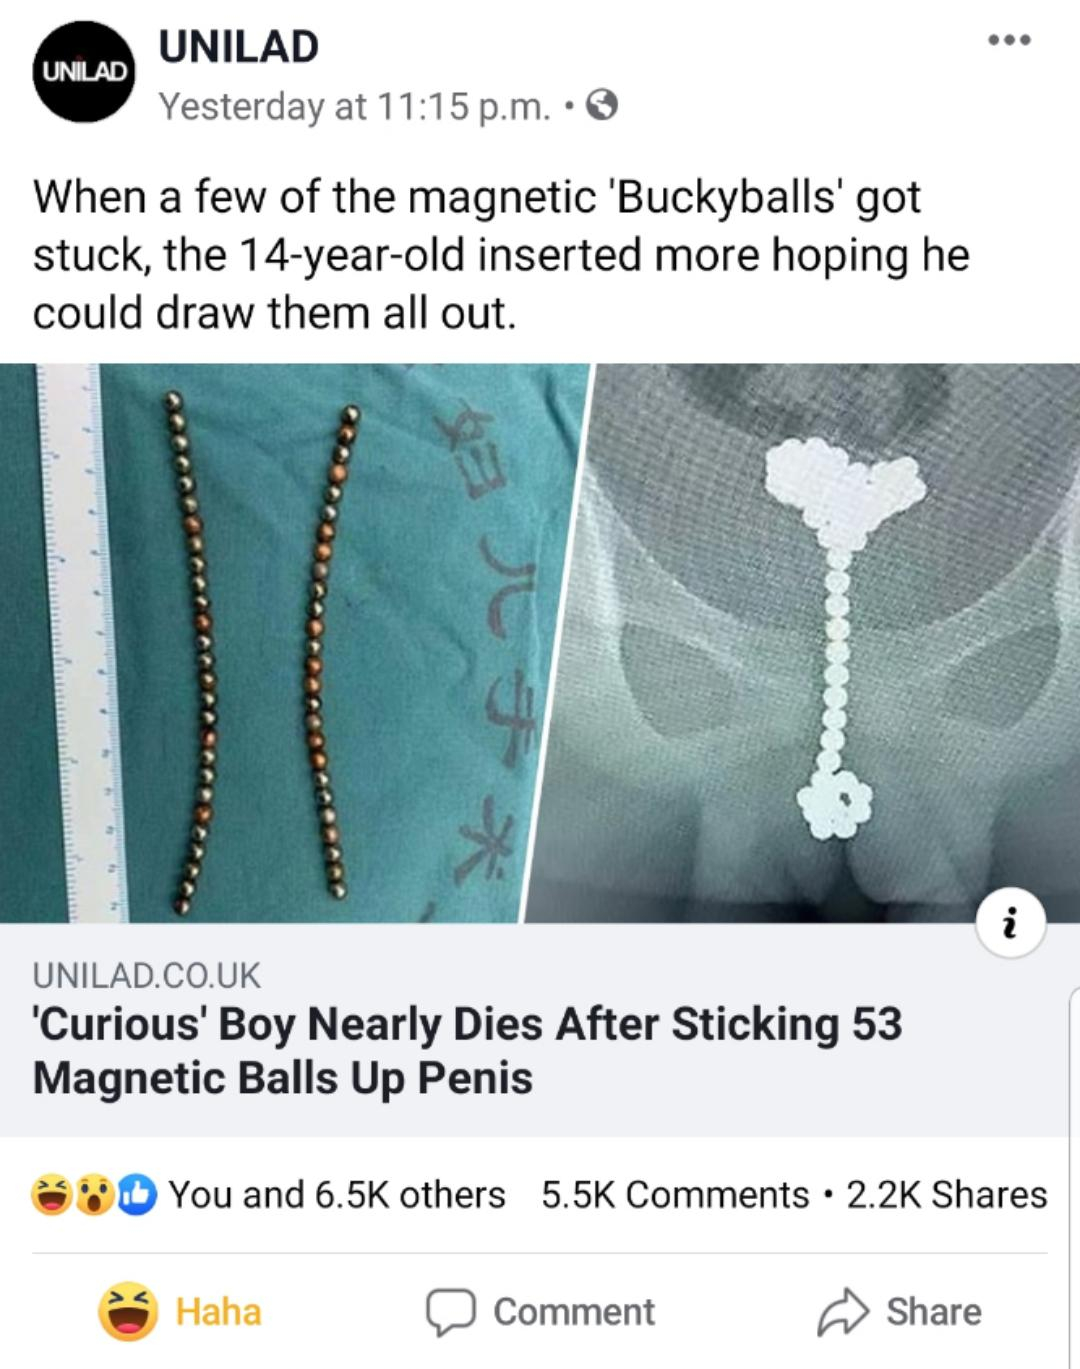The image size is (1080, 1369).
Task: Toggle the Haha reaction button
Action: 180,1311
